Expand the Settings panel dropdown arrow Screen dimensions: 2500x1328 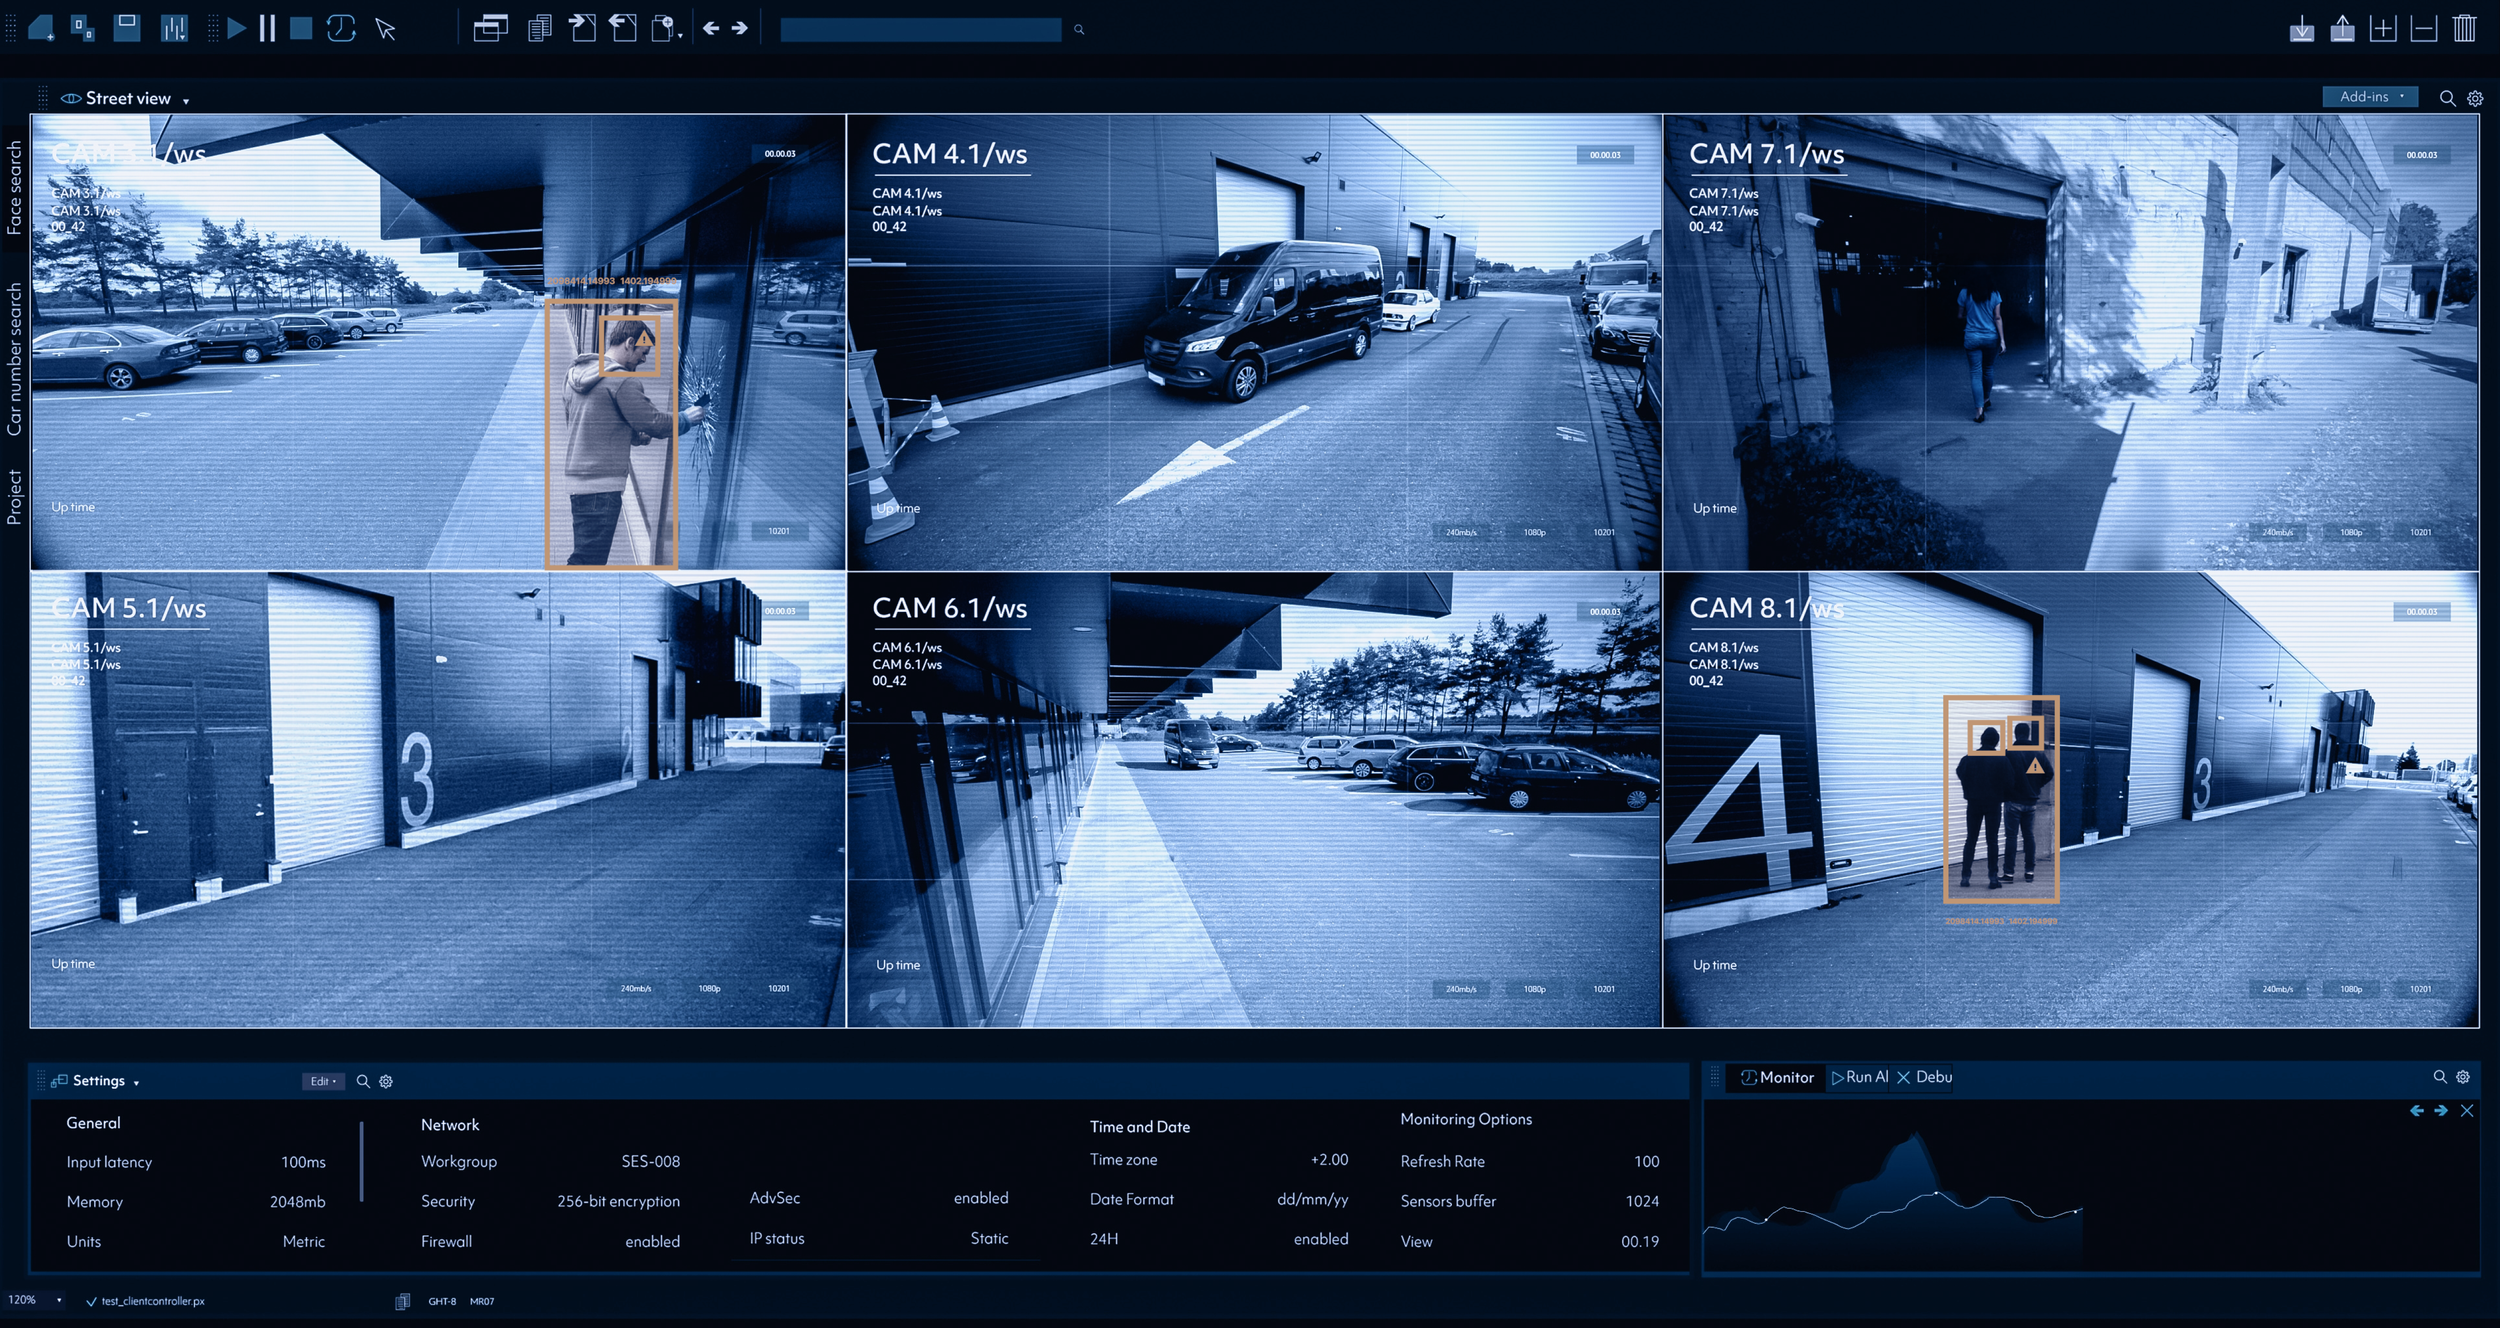tap(136, 1083)
